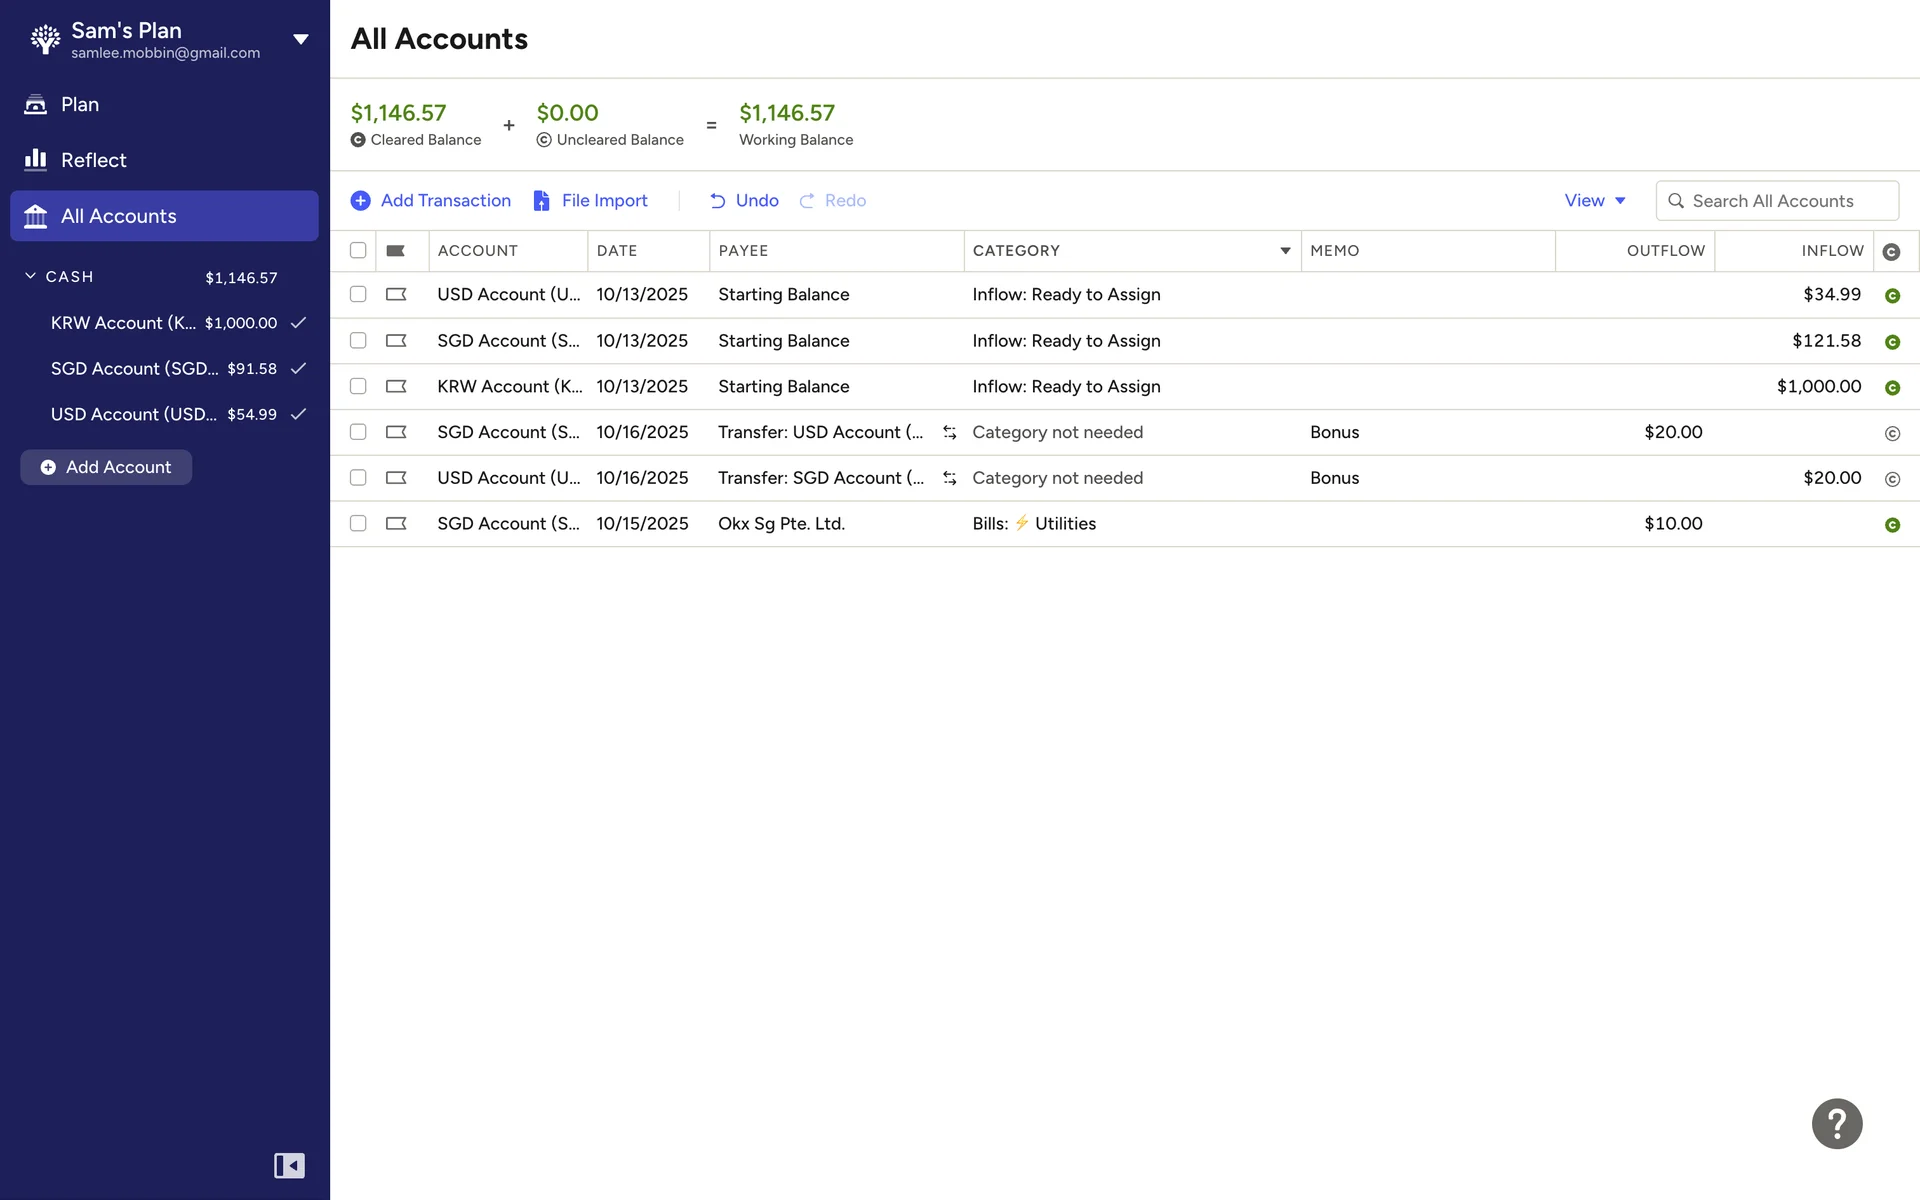This screenshot has height=1200, width=1920.
Task: Click the flag icon on Okx Sg Pte. Ltd. row
Action: tap(396, 523)
